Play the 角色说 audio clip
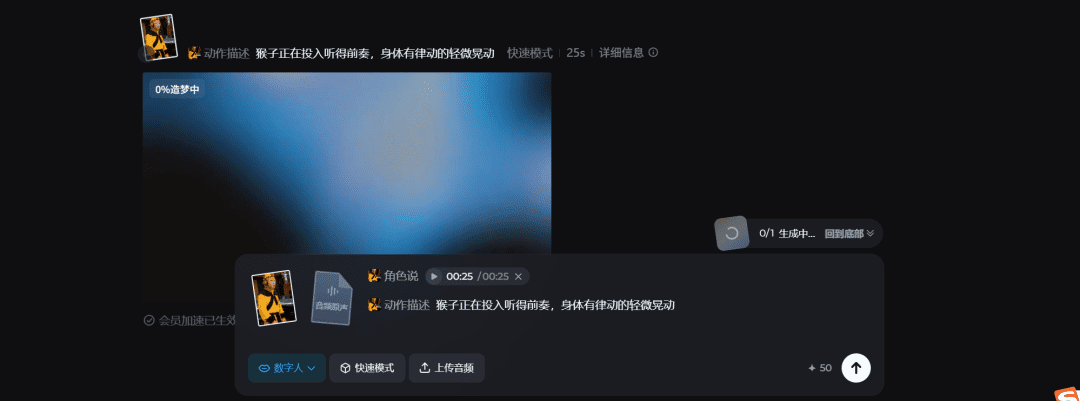 coord(434,276)
